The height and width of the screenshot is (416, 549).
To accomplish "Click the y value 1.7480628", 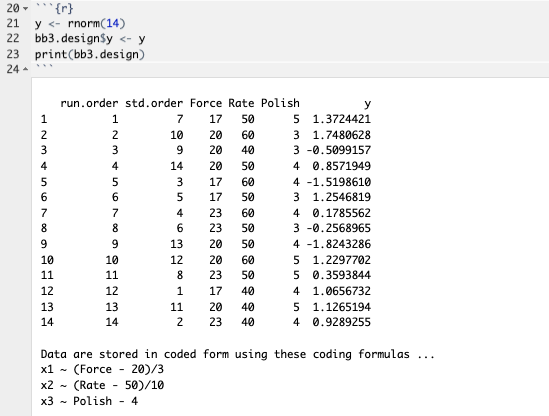I will pyautogui.click(x=341, y=135).
